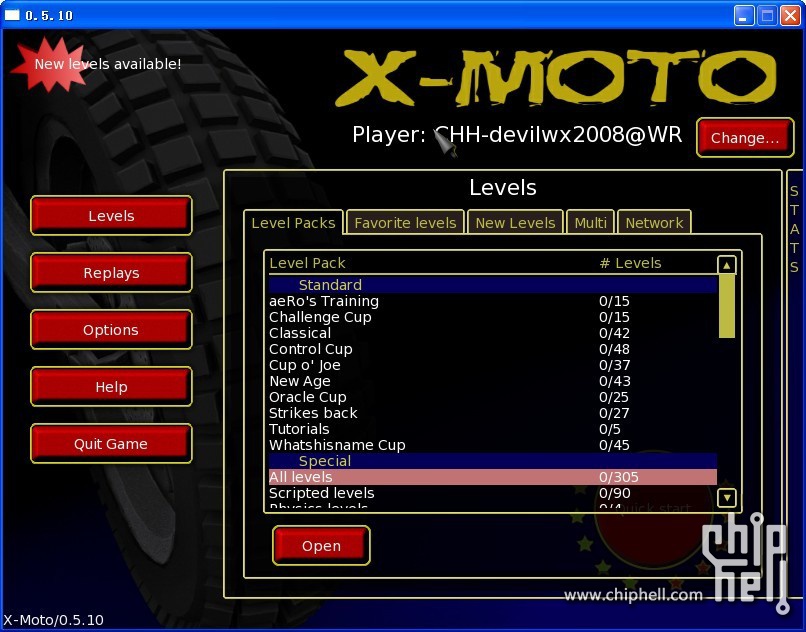Select the Challenge Cup pack

pyautogui.click(x=492, y=317)
